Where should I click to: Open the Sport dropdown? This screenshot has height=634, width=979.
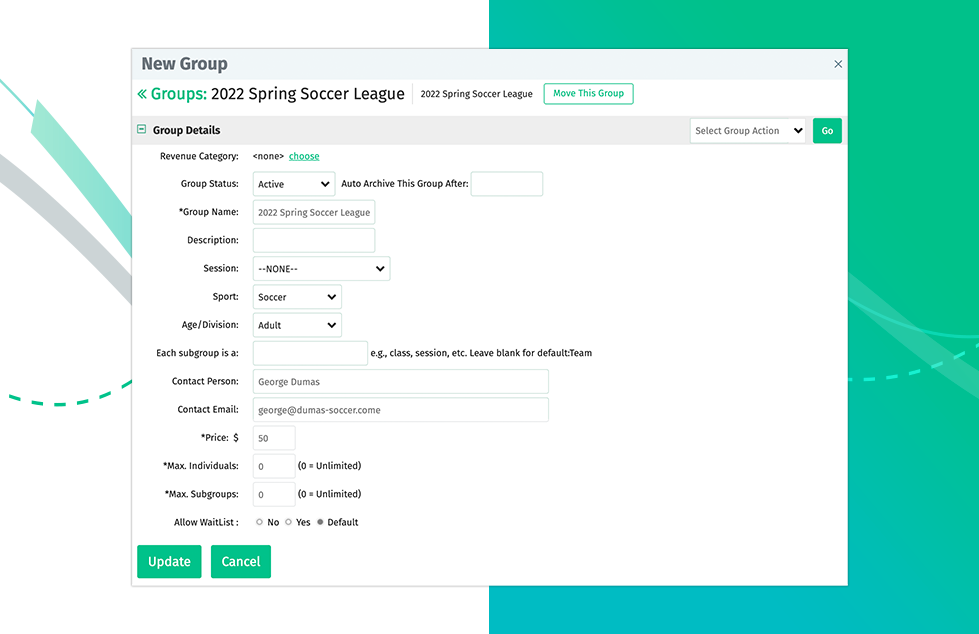coord(297,297)
